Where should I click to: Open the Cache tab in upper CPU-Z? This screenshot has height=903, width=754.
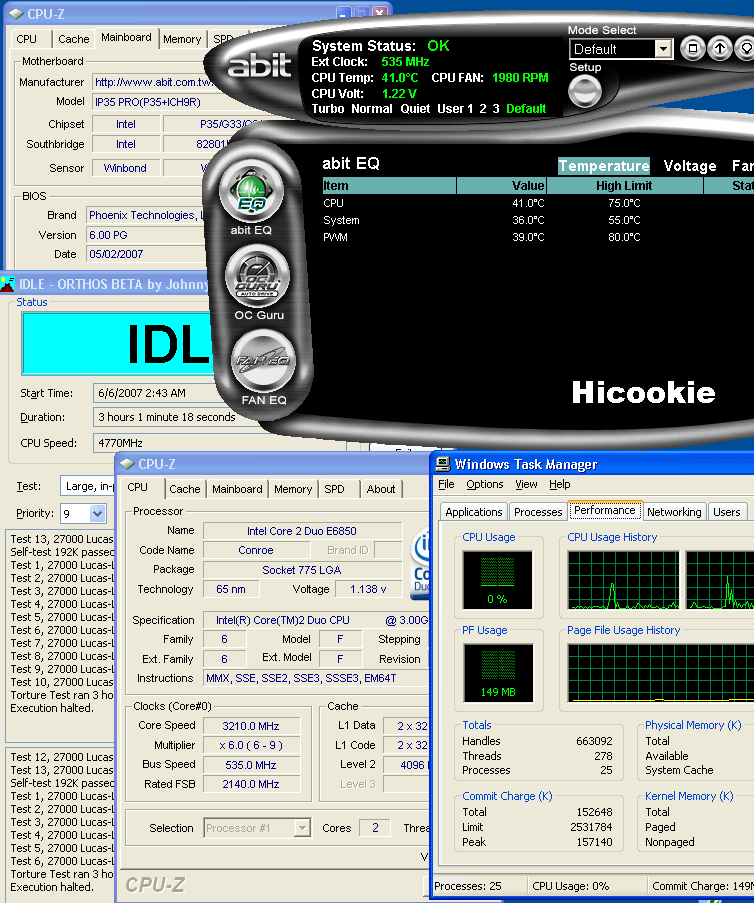pyautogui.click(x=74, y=39)
